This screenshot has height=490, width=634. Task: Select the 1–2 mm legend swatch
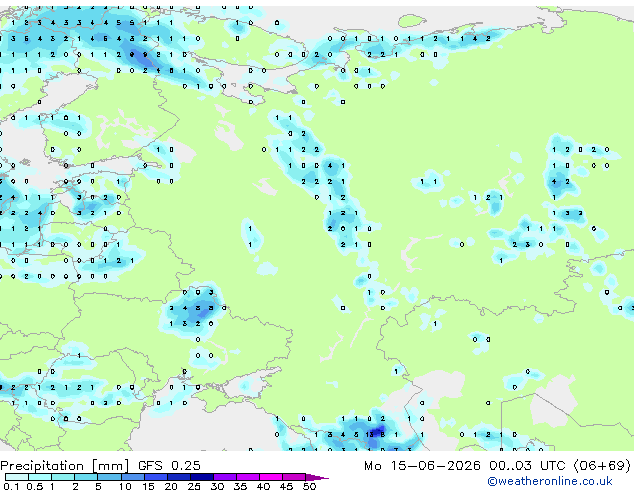(x=63, y=477)
